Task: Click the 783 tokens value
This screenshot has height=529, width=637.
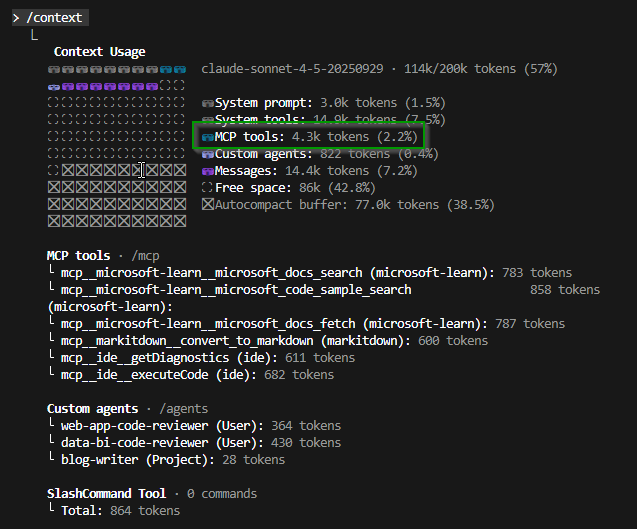Action: [537, 273]
